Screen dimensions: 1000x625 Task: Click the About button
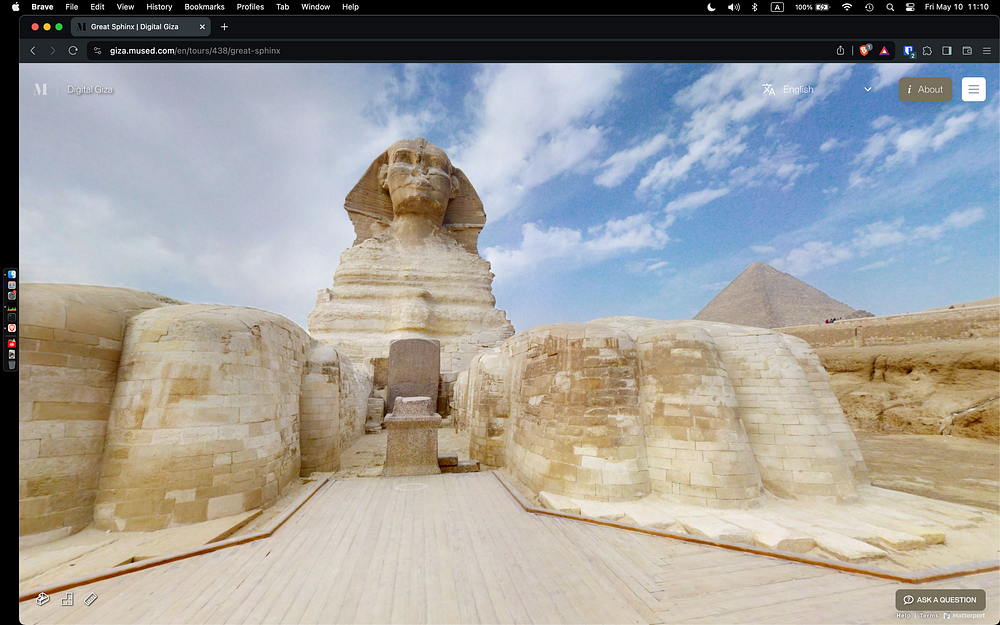925,89
